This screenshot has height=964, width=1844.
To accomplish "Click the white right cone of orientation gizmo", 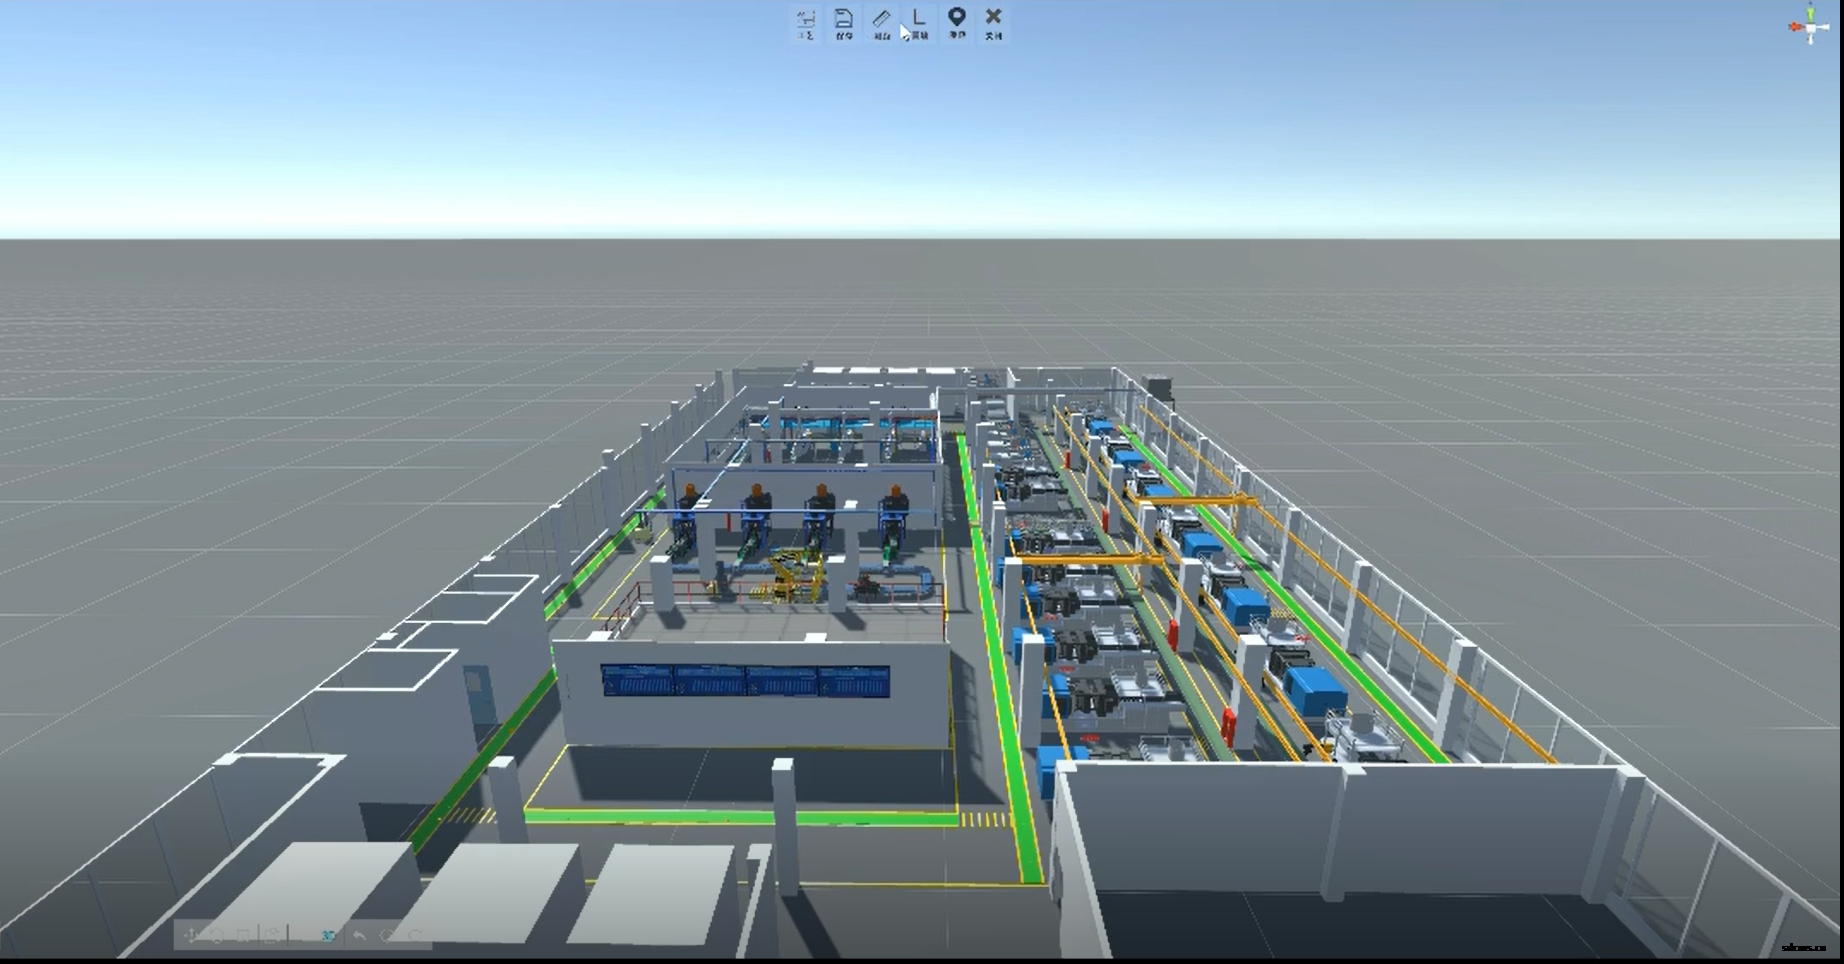I will tap(1825, 27).
